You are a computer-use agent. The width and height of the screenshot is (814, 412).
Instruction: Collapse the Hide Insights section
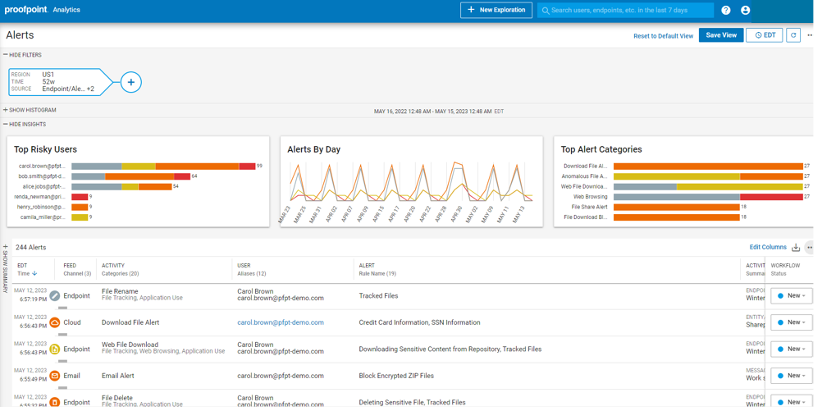pos(25,124)
